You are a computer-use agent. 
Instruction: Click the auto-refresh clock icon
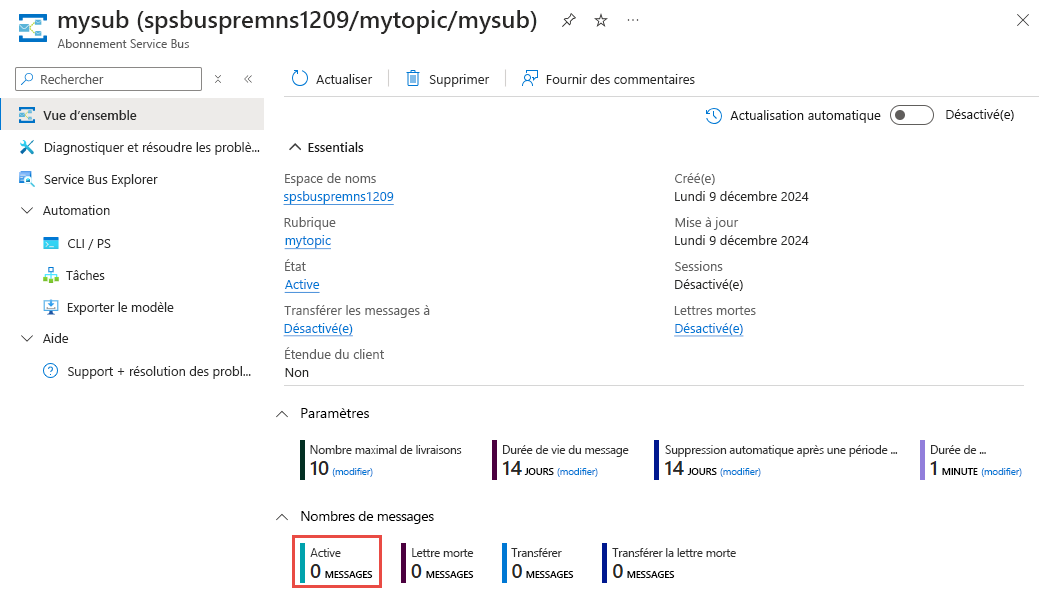(x=713, y=116)
